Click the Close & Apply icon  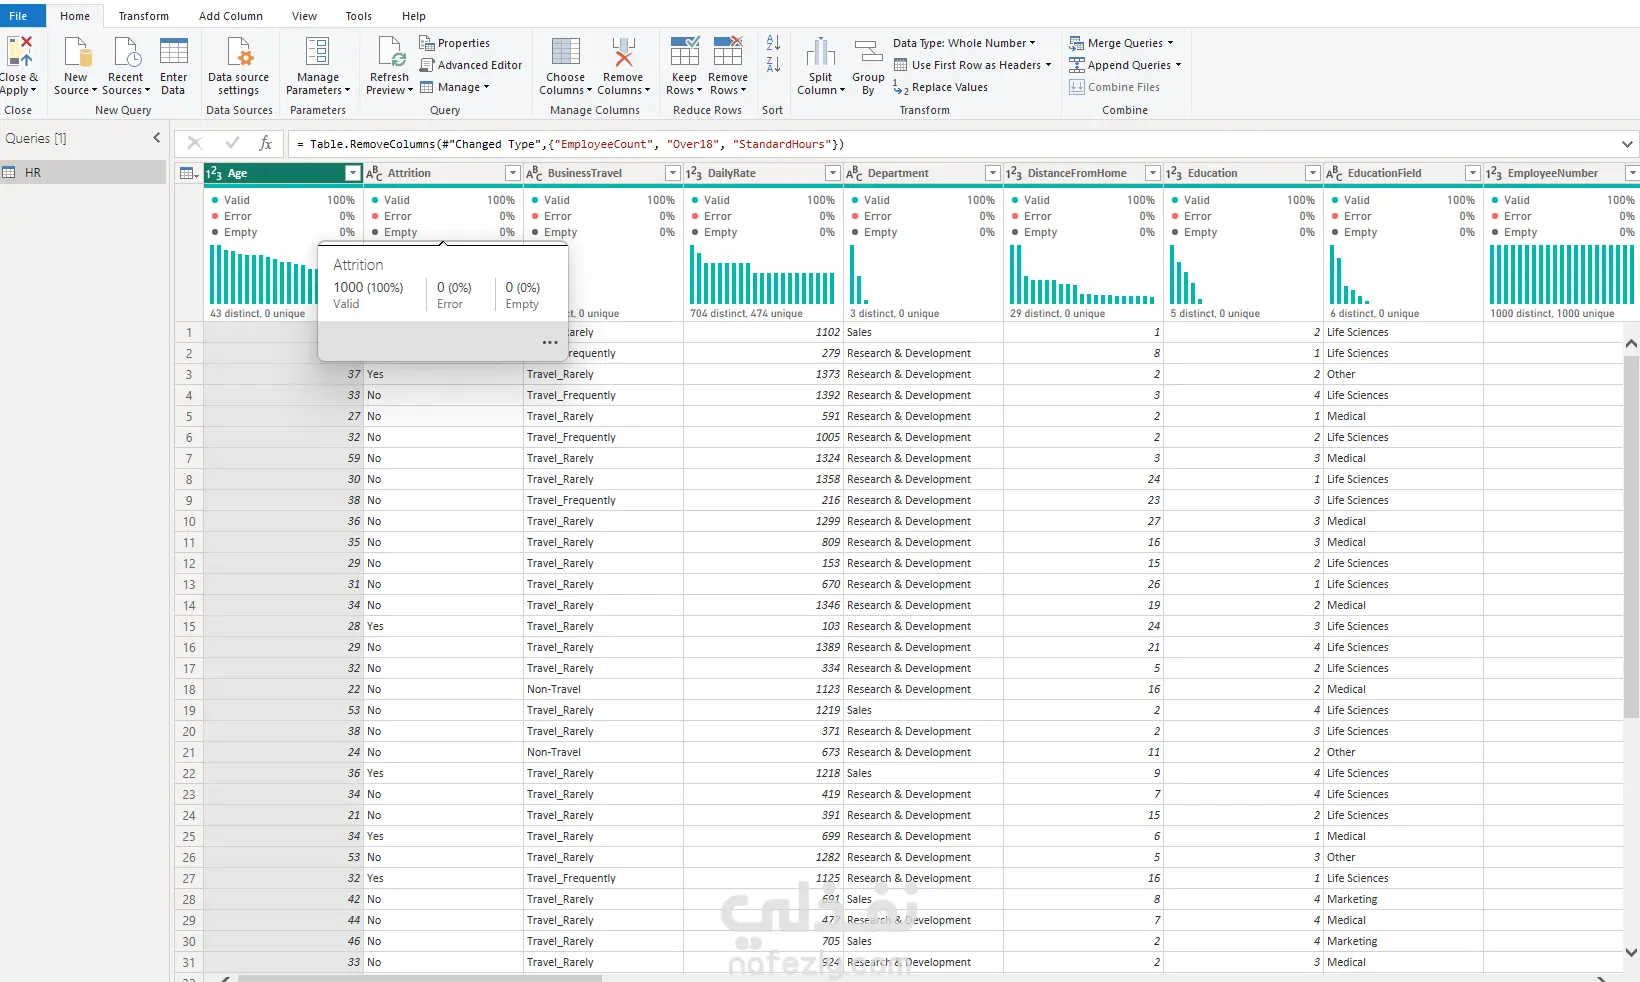[19, 51]
